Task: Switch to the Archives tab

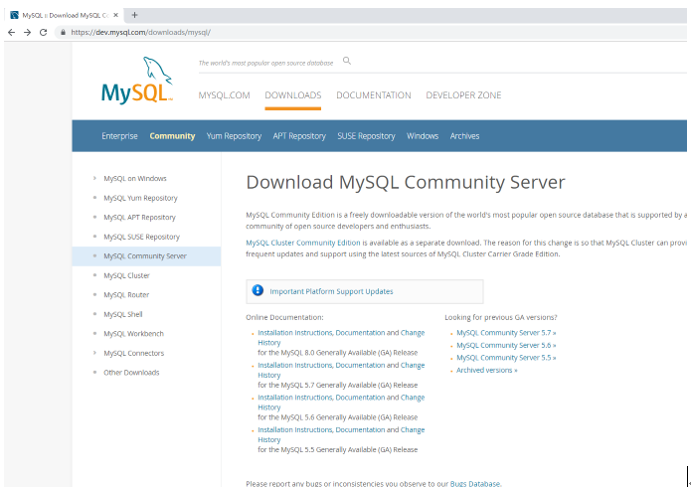Action: (464, 136)
